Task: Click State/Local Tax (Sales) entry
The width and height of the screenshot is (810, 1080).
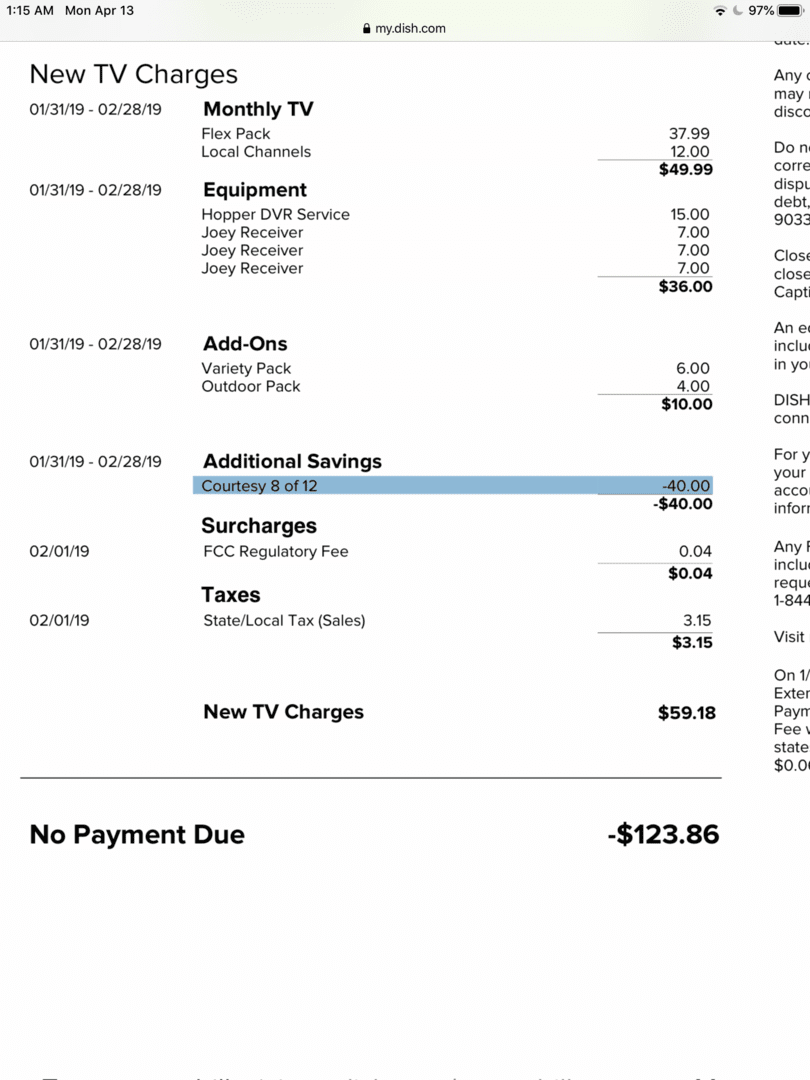Action: pyautogui.click(x=284, y=621)
